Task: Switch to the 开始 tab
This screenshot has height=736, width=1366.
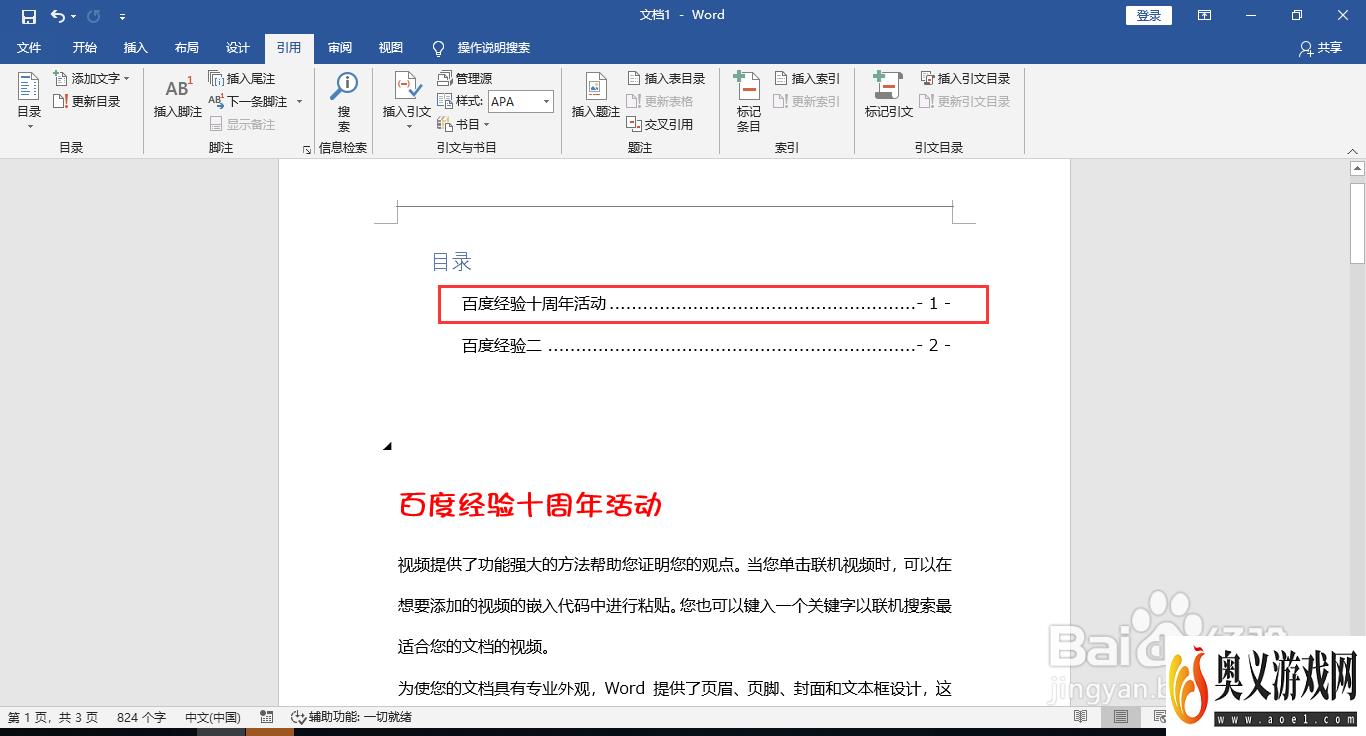Action: tap(85, 48)
